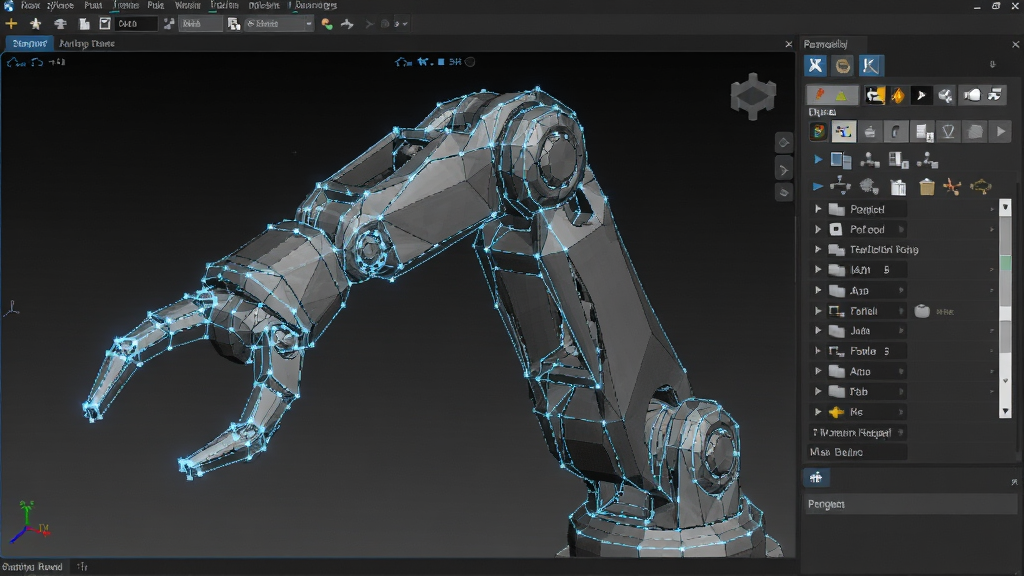
Task: Expand the blue arrow beside the windows icon
Action: (818, 160)
